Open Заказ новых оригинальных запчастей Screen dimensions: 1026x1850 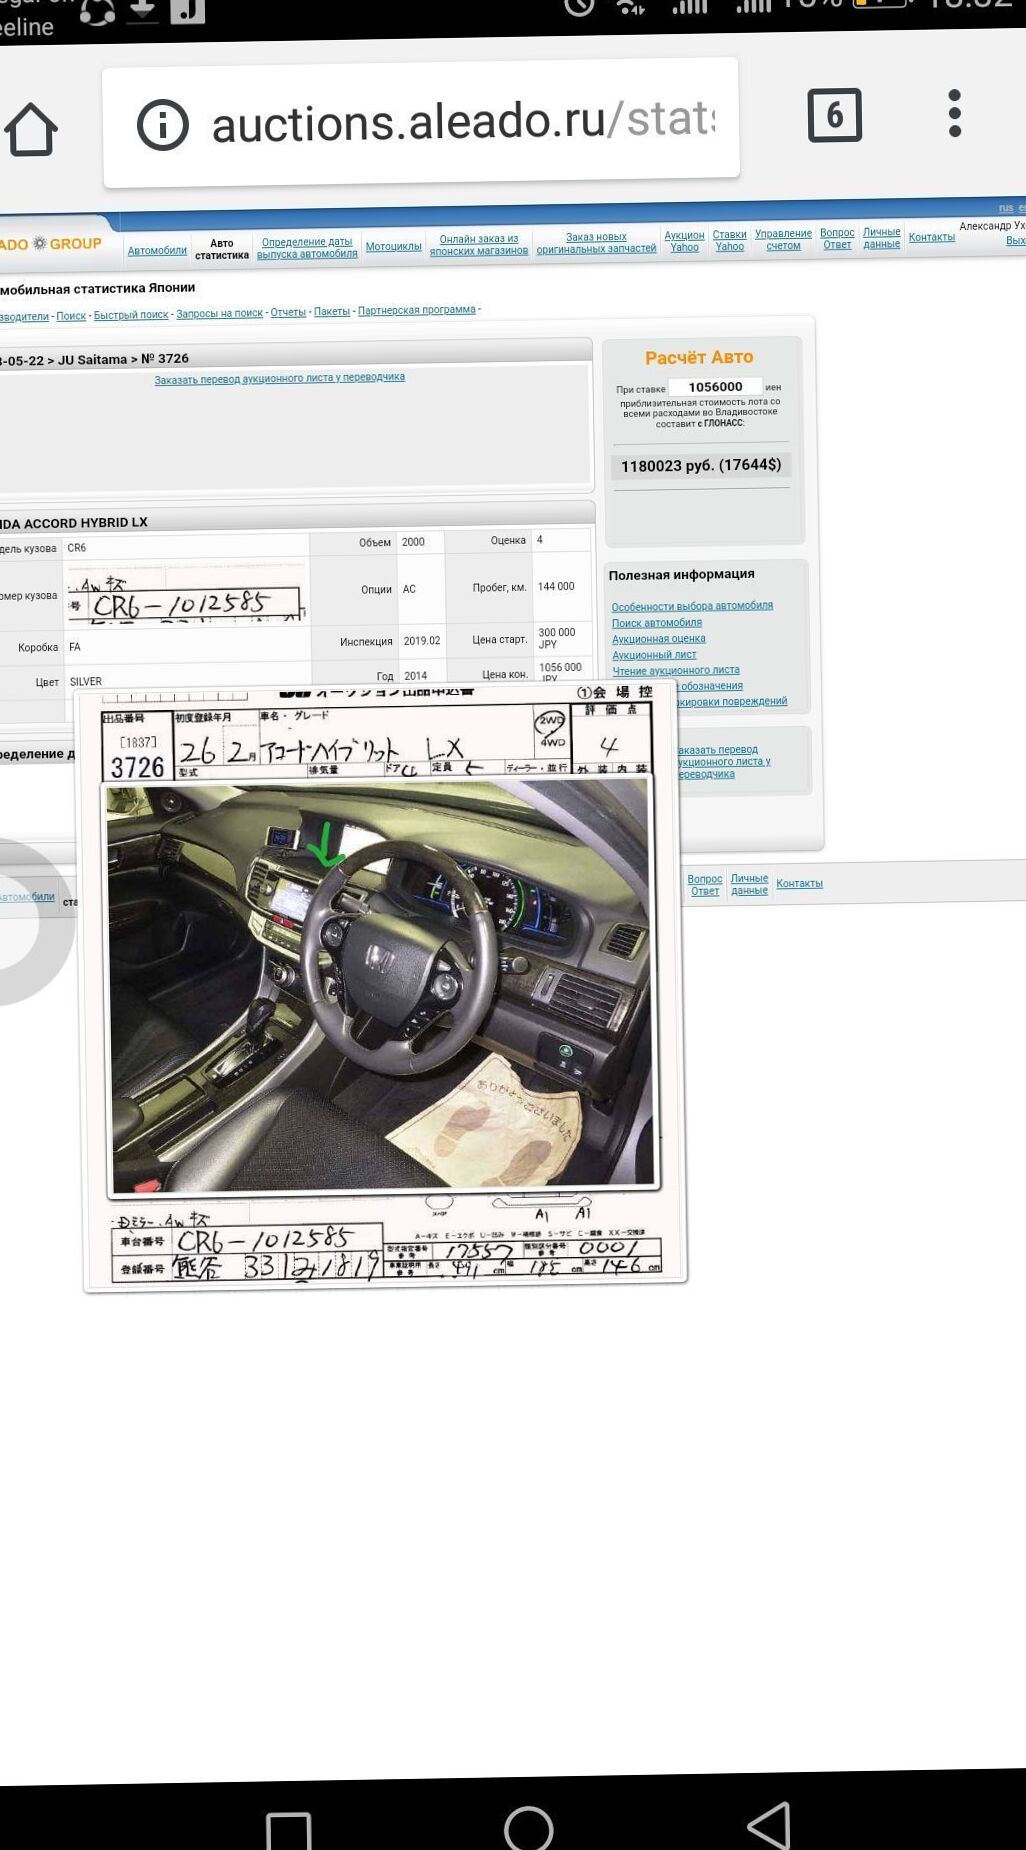(596, 243)
